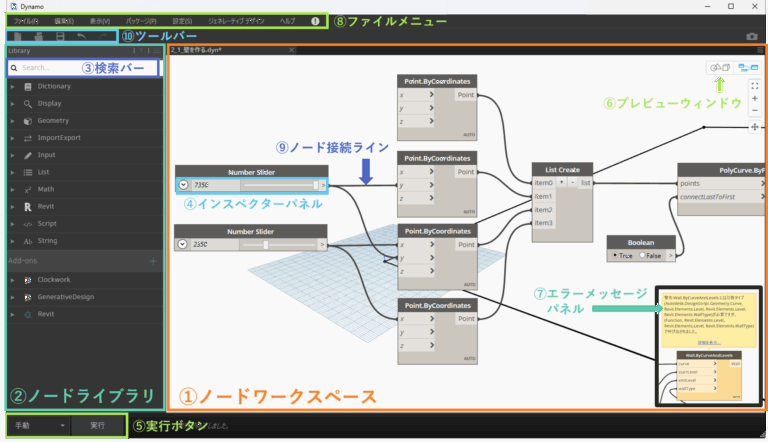Click the camera export image icon

(x=752, y=36)
